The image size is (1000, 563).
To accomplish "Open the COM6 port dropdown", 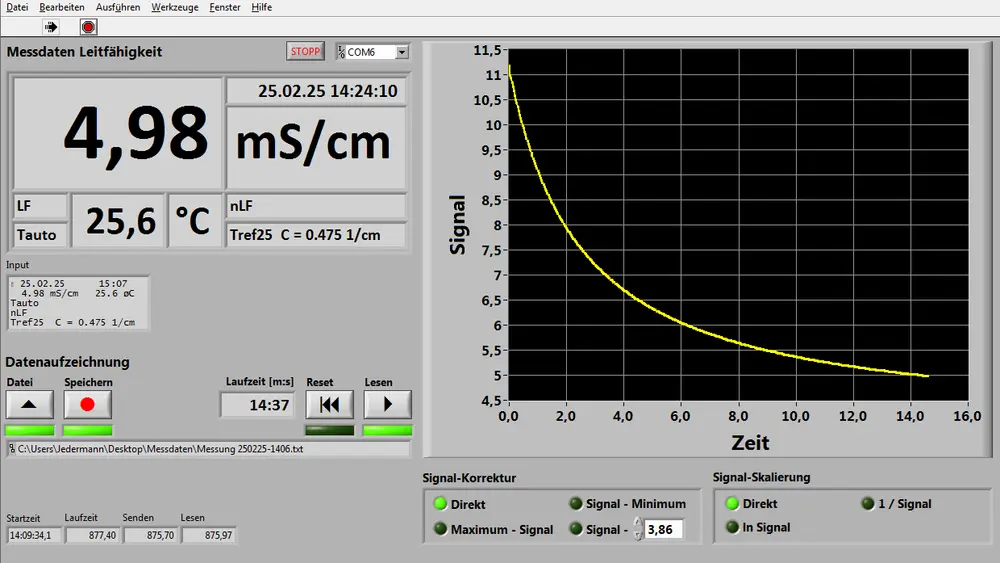I will pyautogui.click(x=402, y=52).
